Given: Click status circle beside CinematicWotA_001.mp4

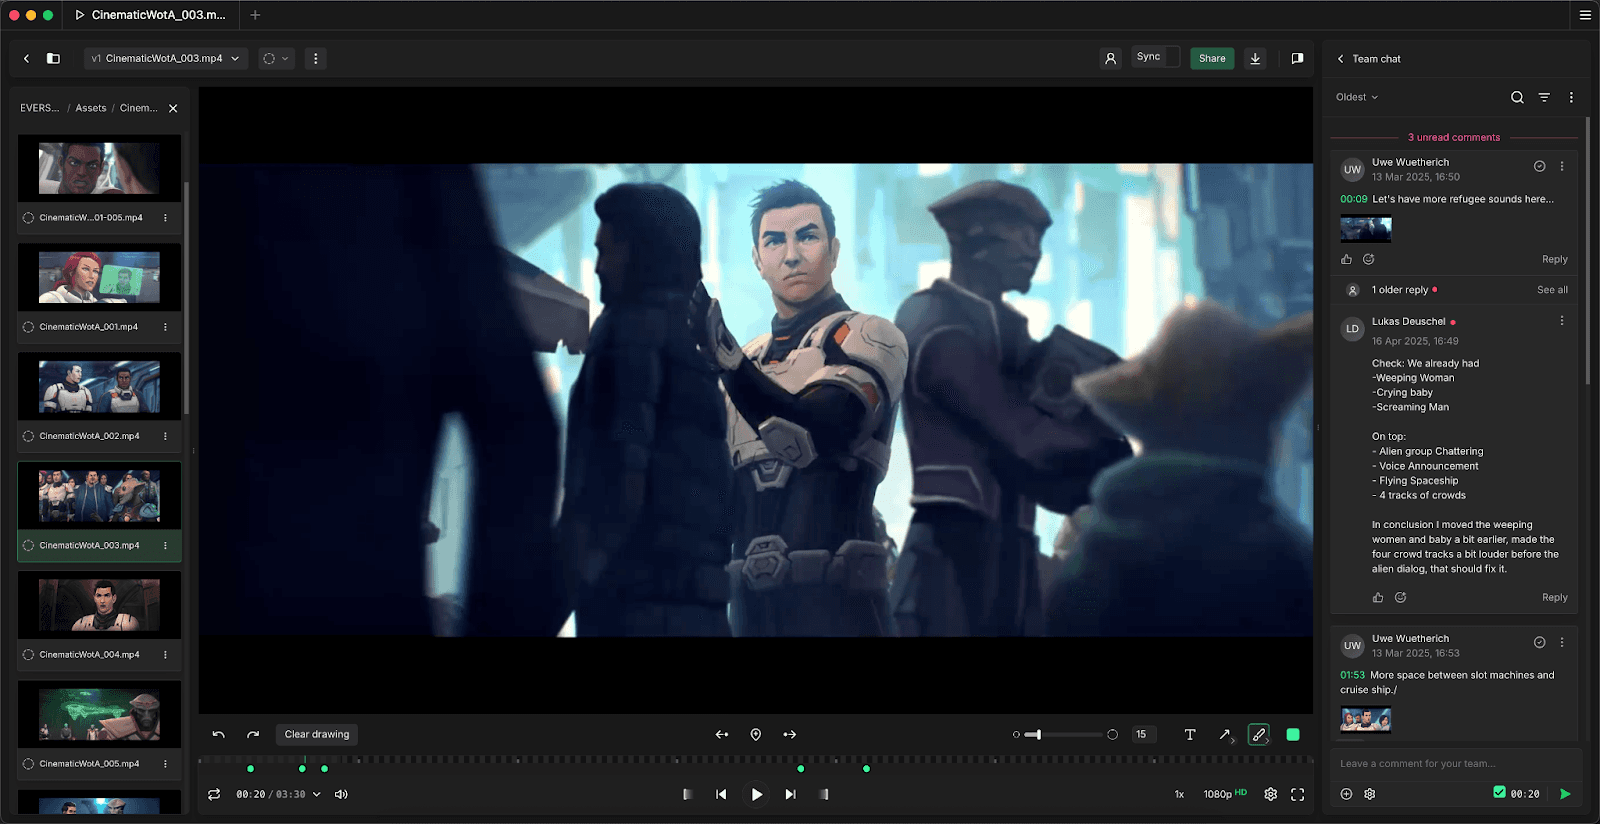Looking at the screenshot, I should coord(28,327).
